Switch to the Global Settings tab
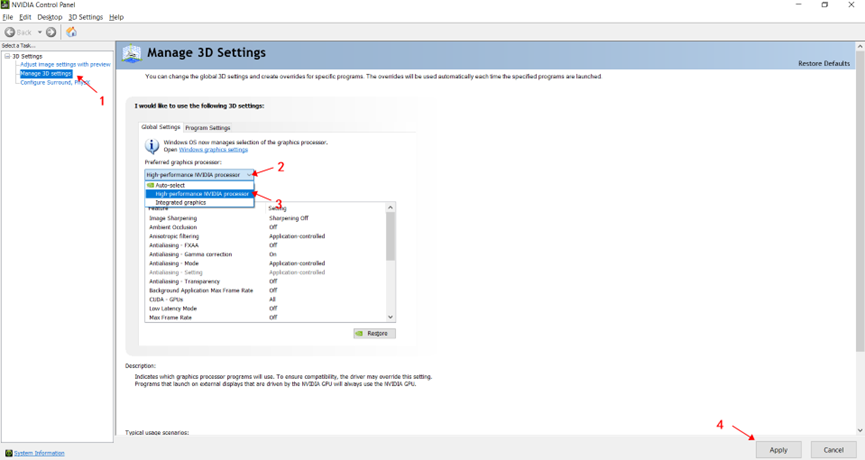 161,127
